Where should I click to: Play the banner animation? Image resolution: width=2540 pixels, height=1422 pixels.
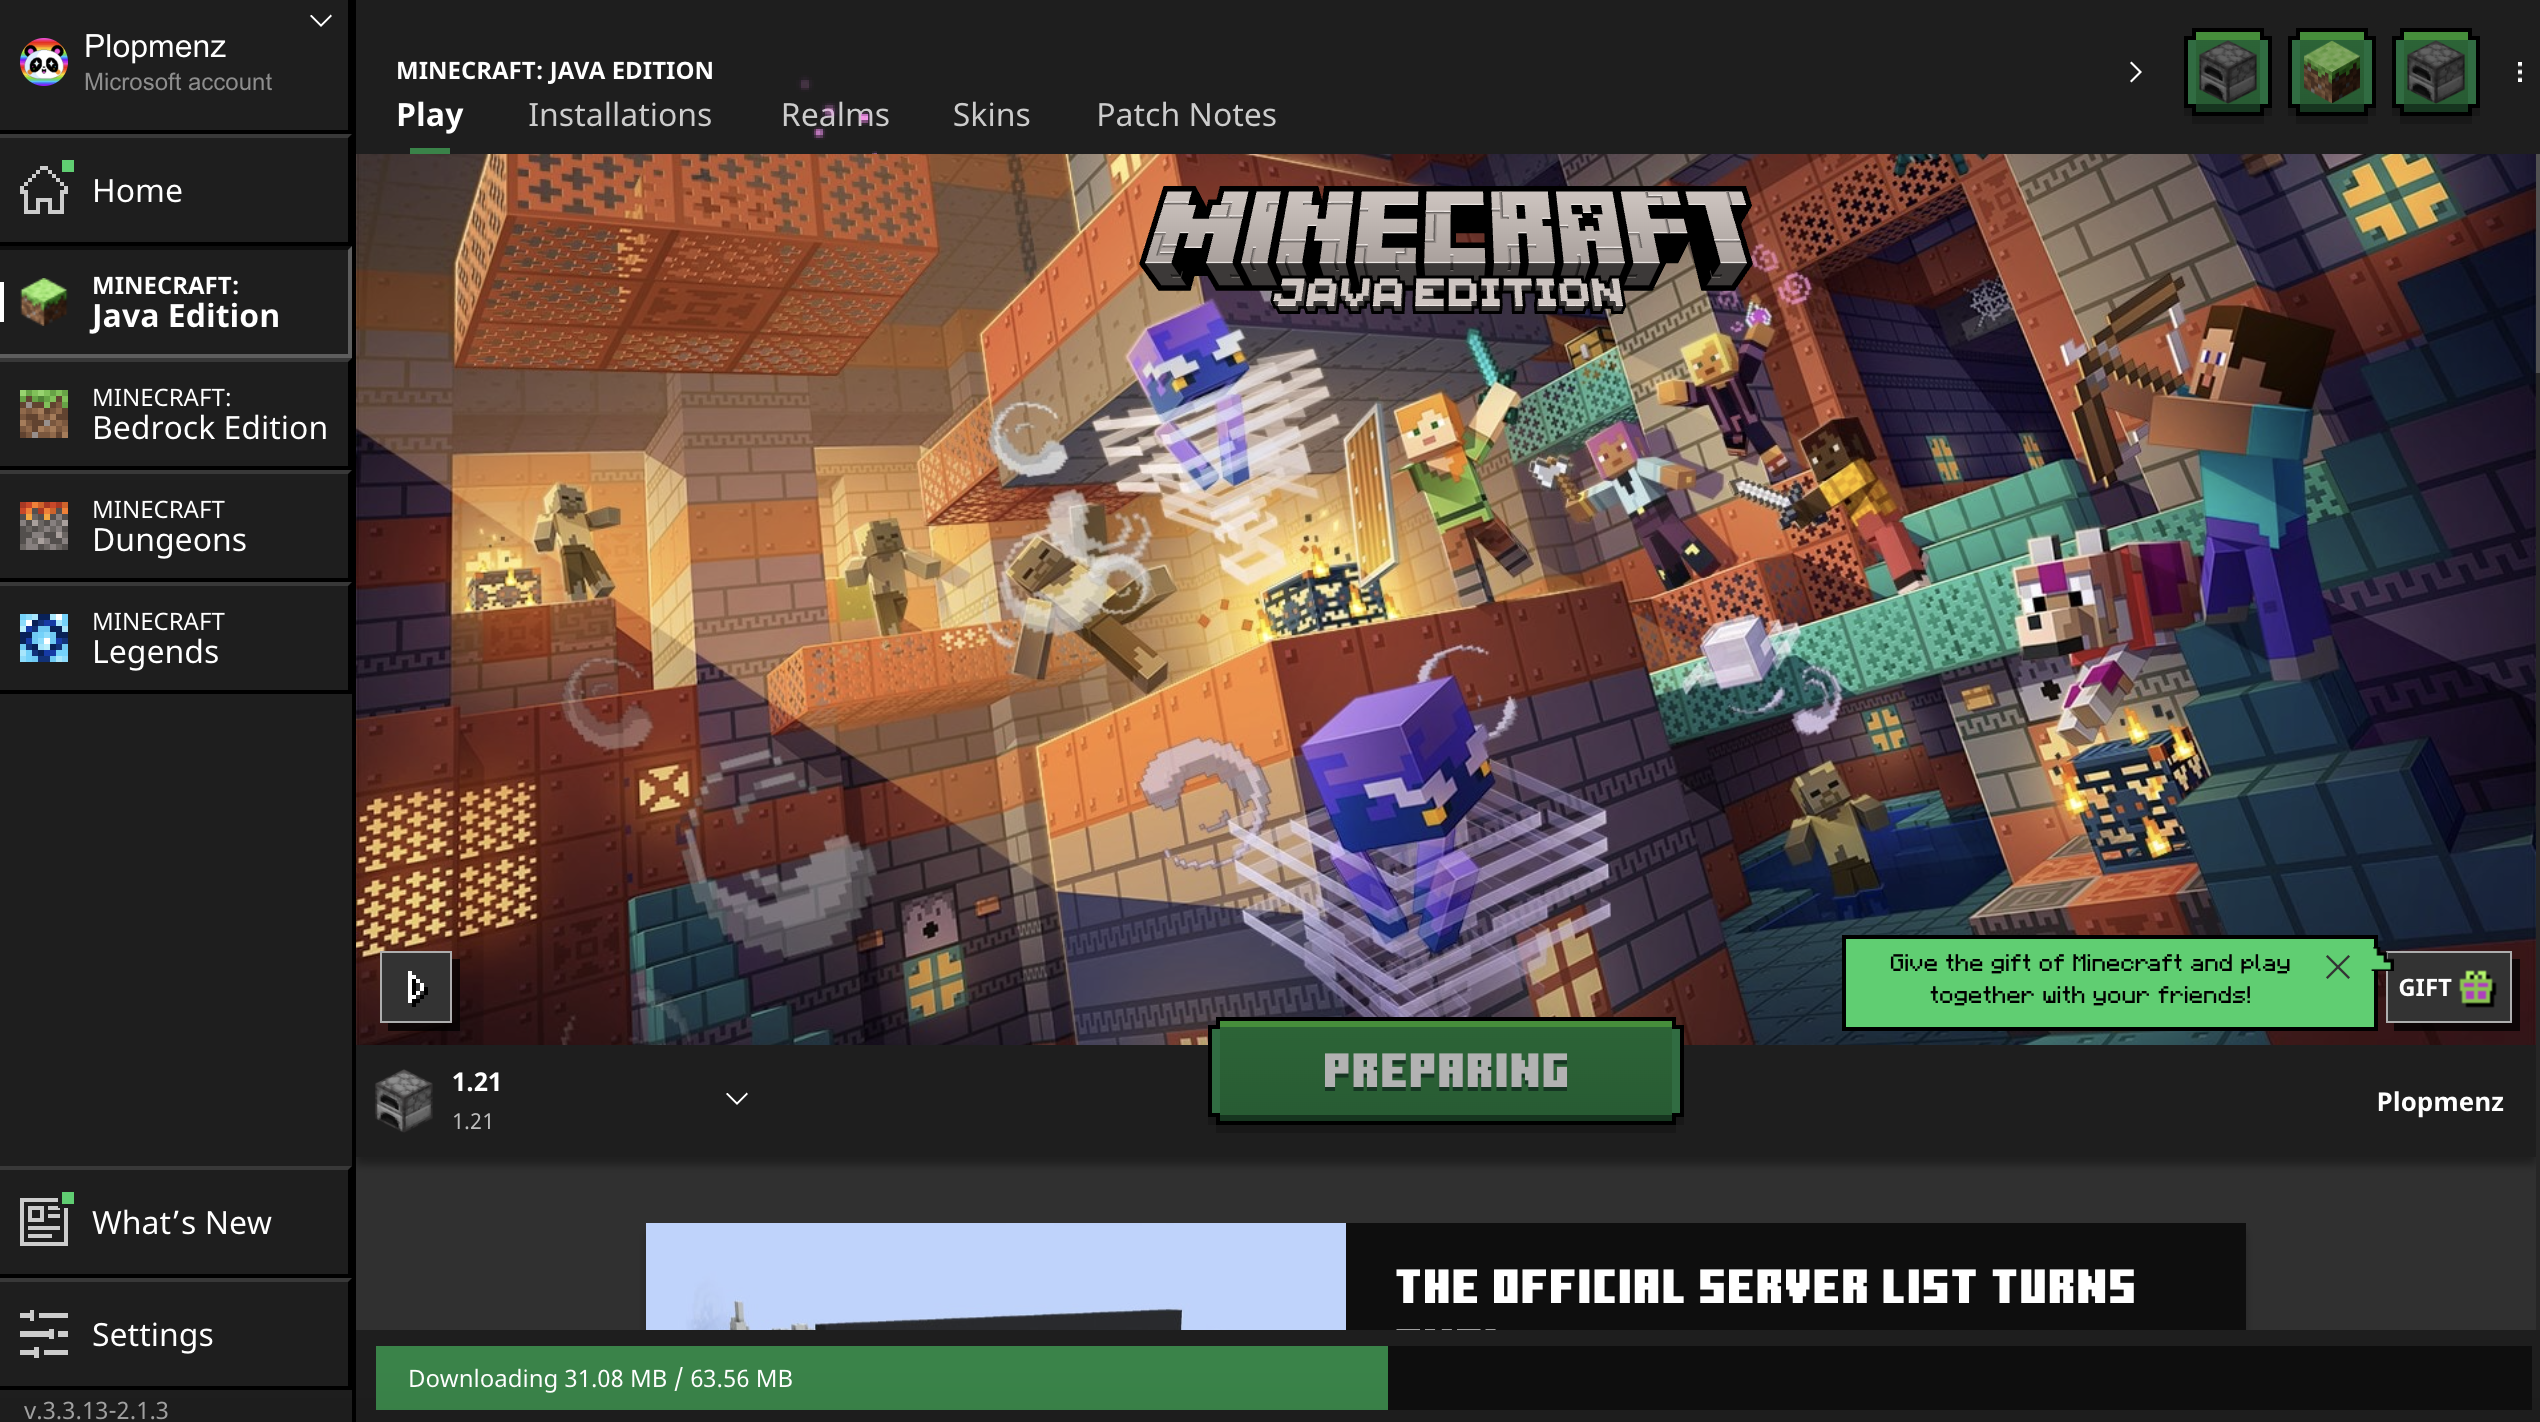pos(416,987)
